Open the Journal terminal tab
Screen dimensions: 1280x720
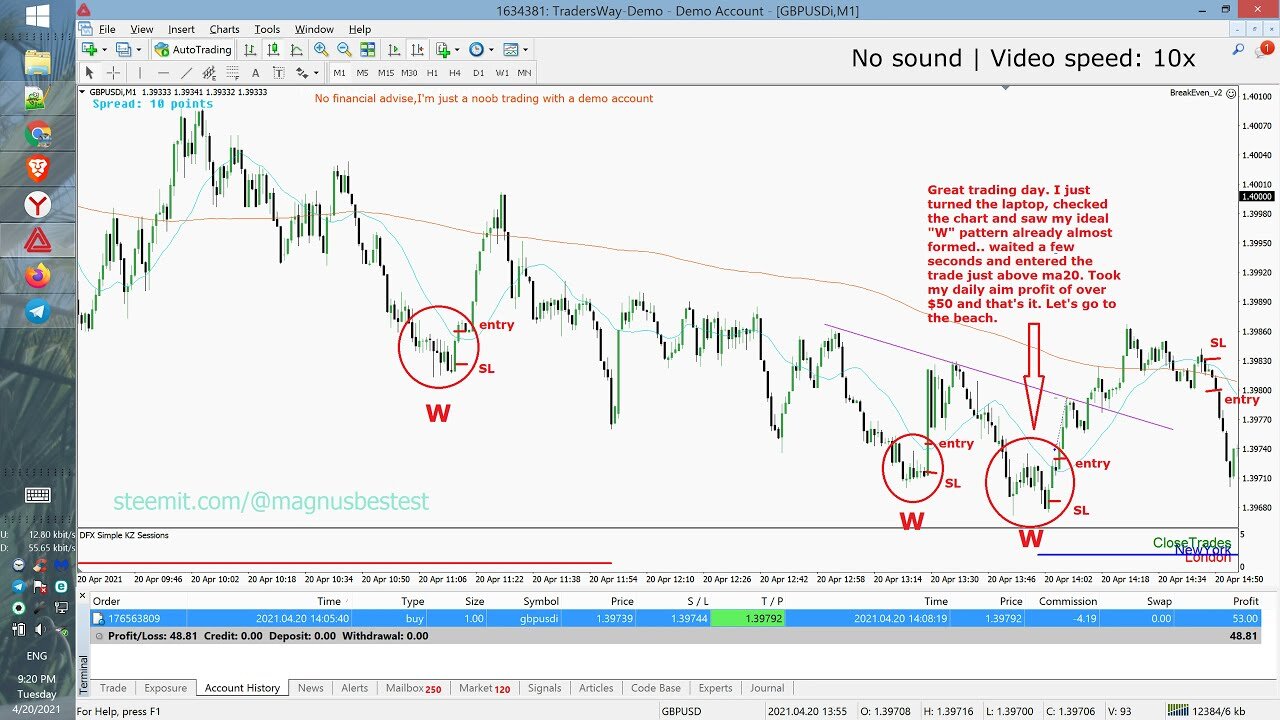[767, 688]
